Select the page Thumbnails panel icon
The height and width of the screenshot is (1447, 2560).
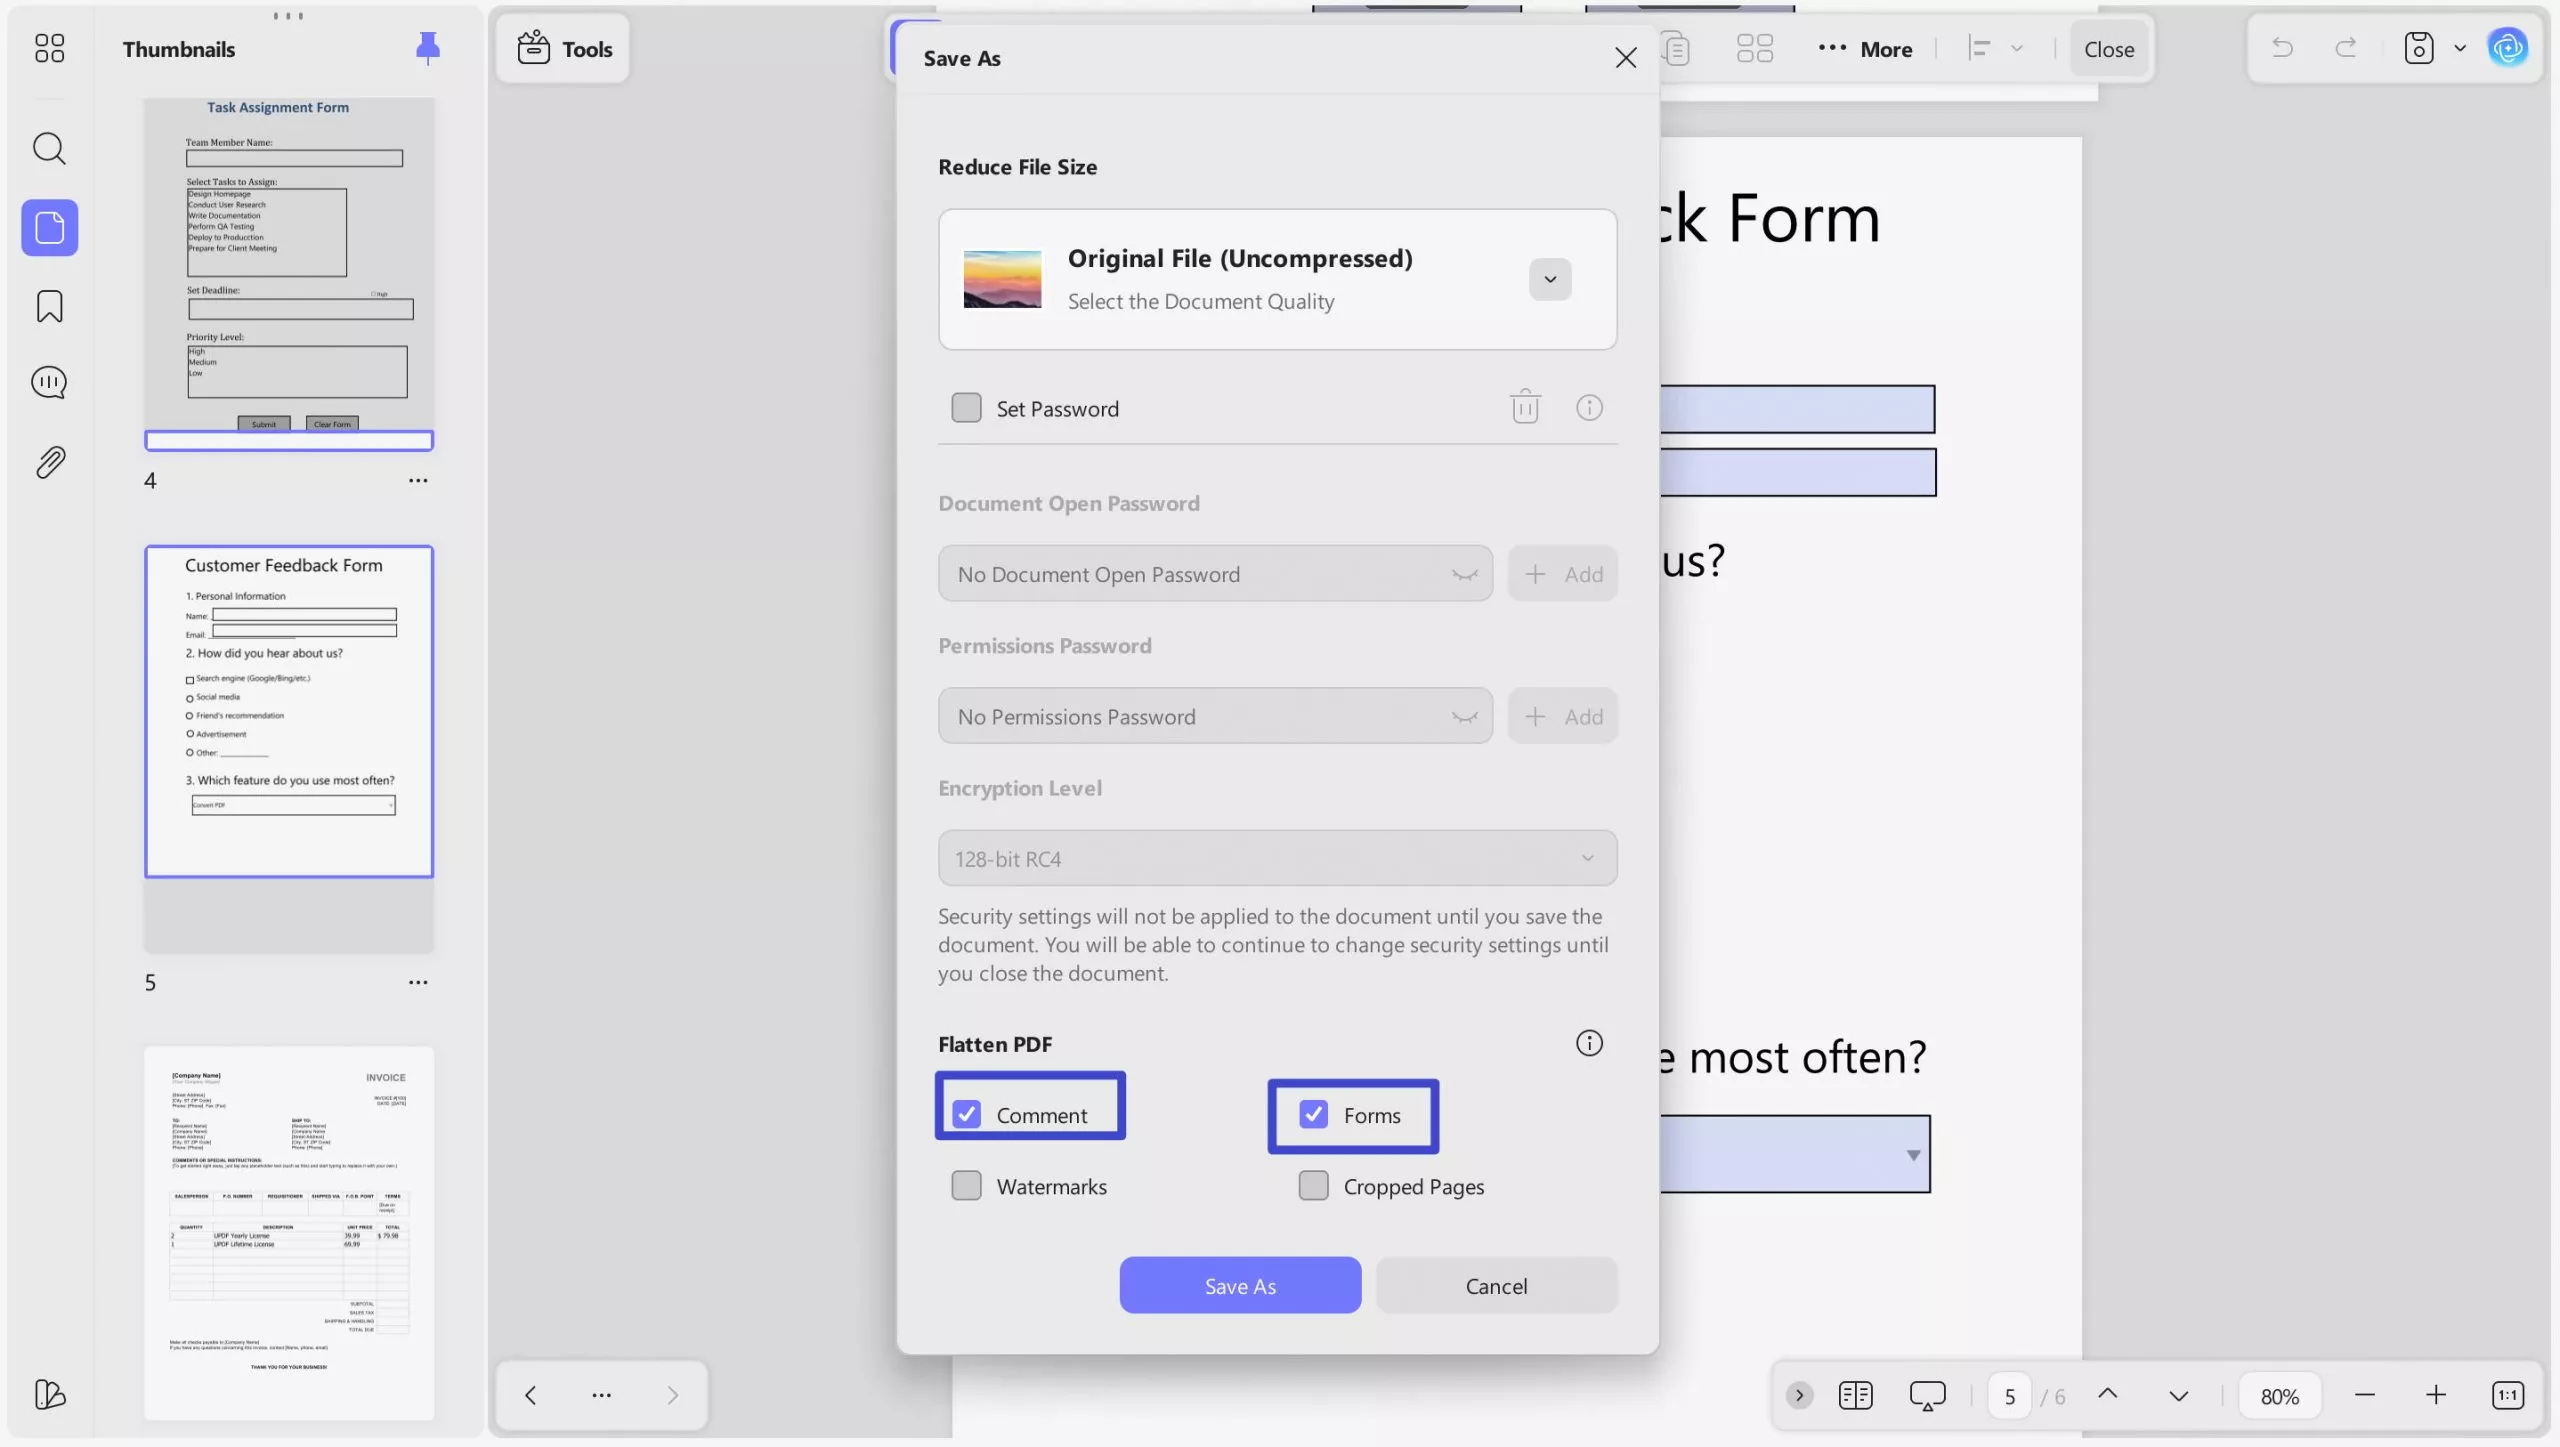(49, 227)
